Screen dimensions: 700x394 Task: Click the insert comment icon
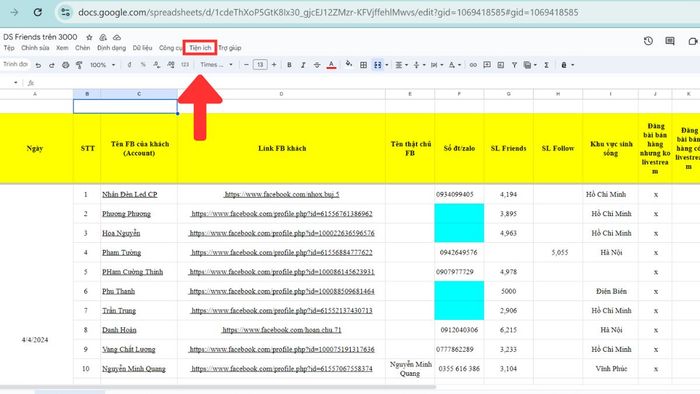point(487,65)
